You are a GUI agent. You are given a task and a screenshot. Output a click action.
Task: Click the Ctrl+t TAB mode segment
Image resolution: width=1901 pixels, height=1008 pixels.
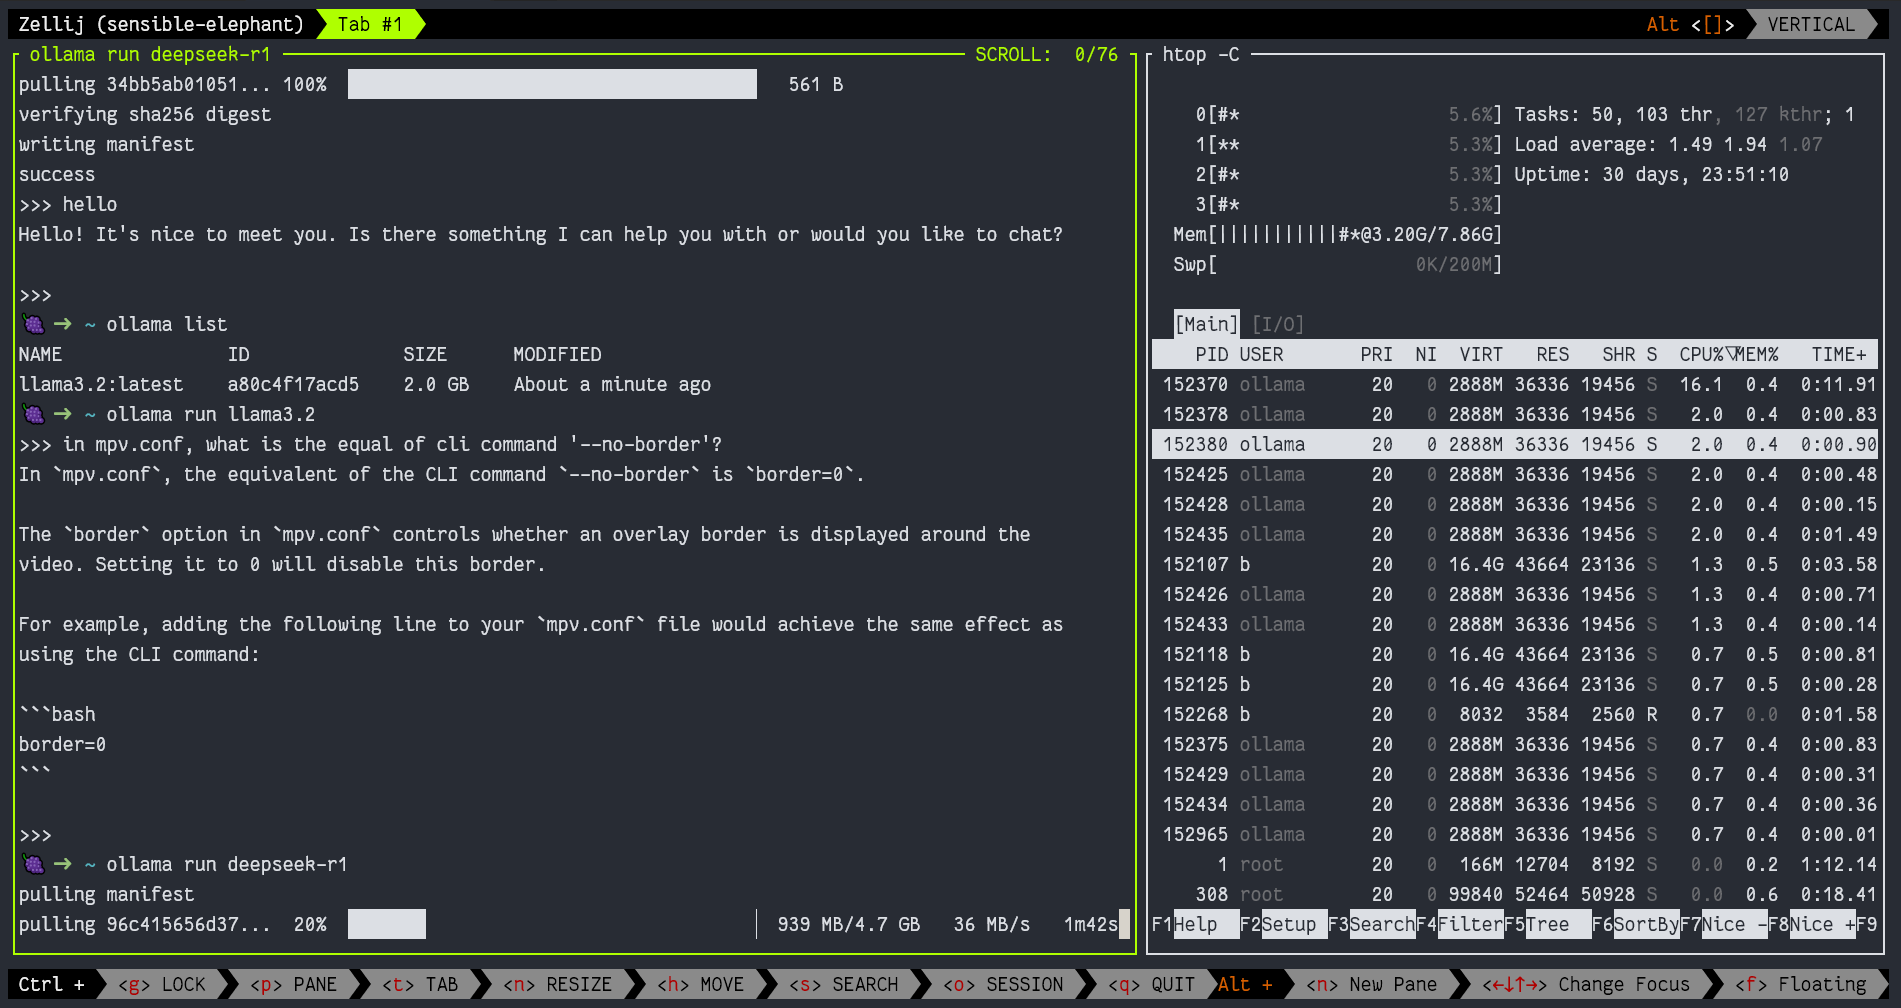pos(420,984)
